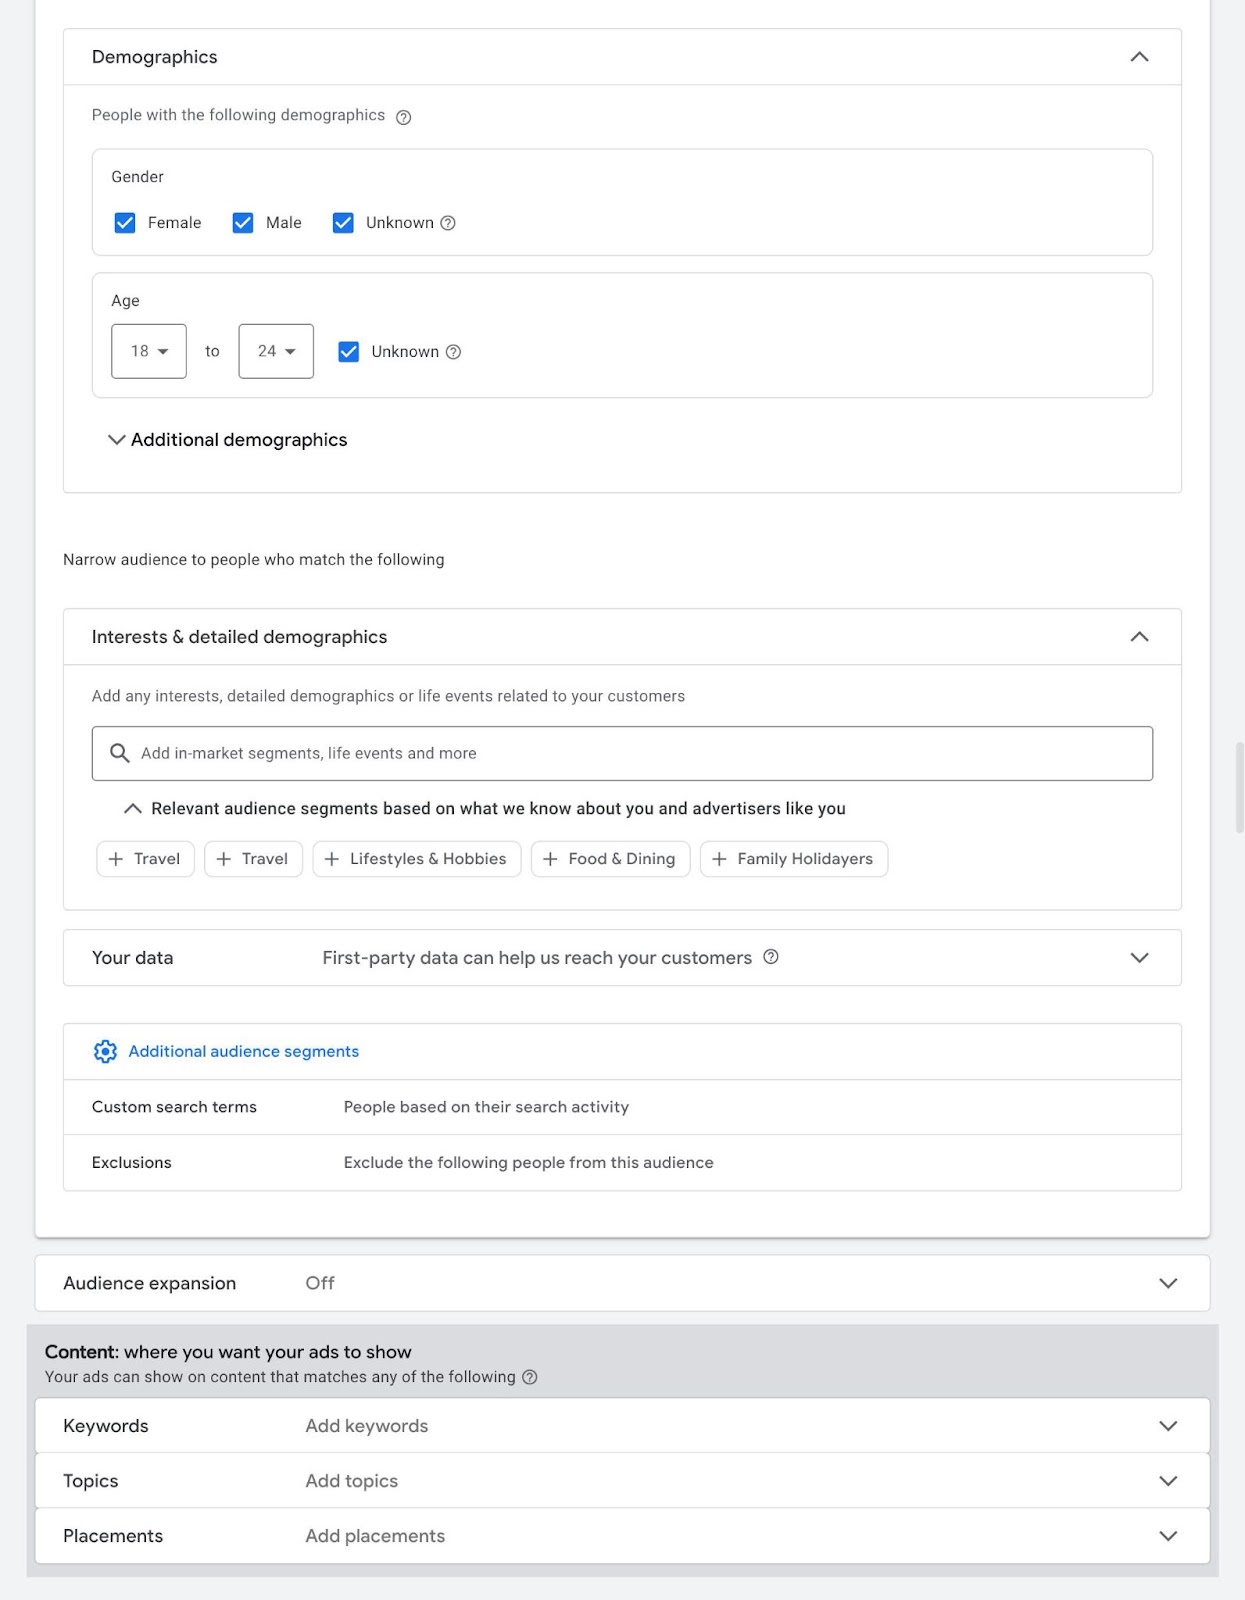
Task: Click the search magnifier icon in segments field
Action: tap(120, 753)
